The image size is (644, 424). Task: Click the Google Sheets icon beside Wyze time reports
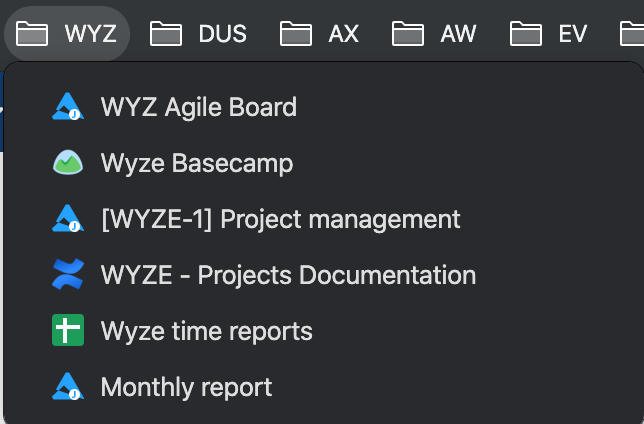[68, 330]
